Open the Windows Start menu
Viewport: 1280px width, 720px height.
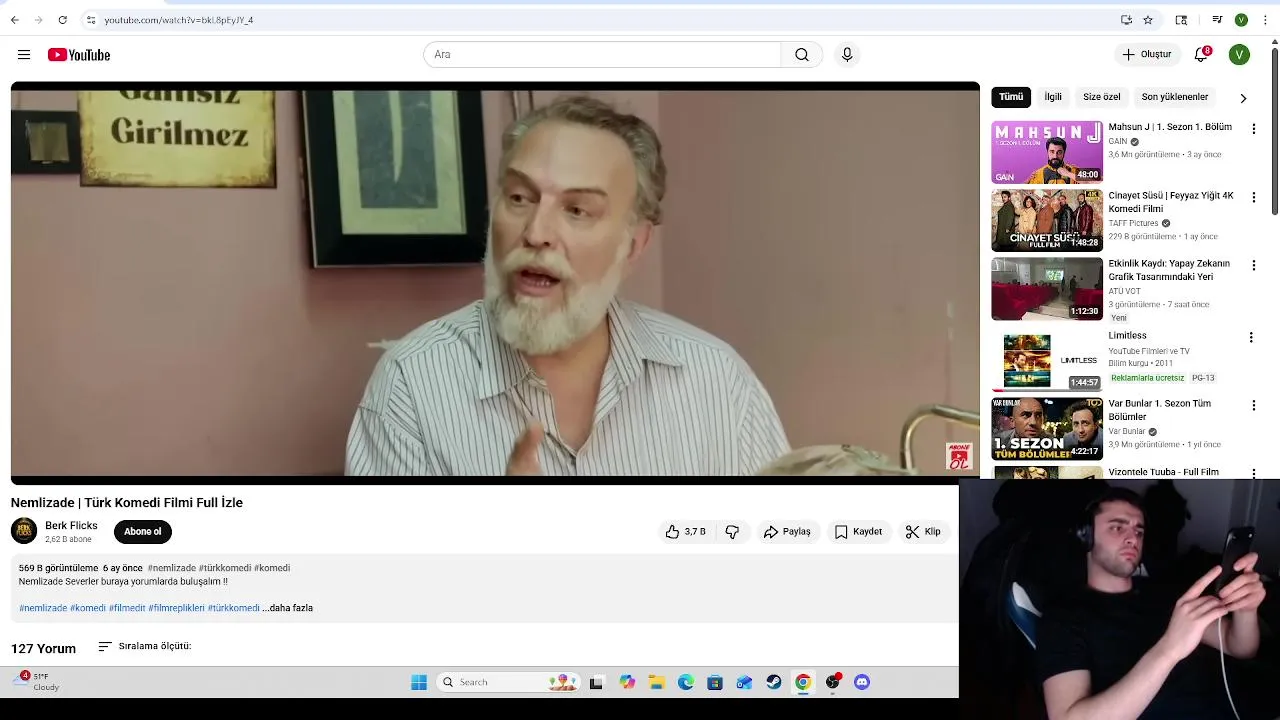coord(419,682)
